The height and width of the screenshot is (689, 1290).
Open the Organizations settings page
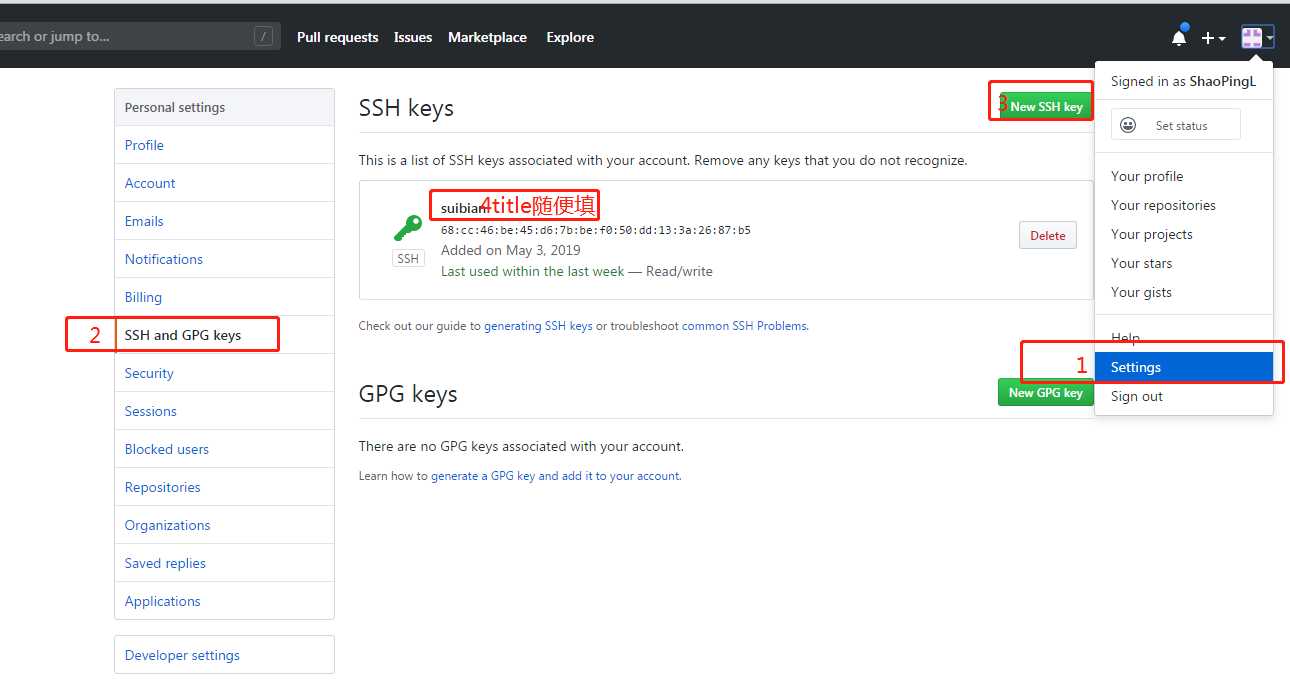click(x=224, y=525)
